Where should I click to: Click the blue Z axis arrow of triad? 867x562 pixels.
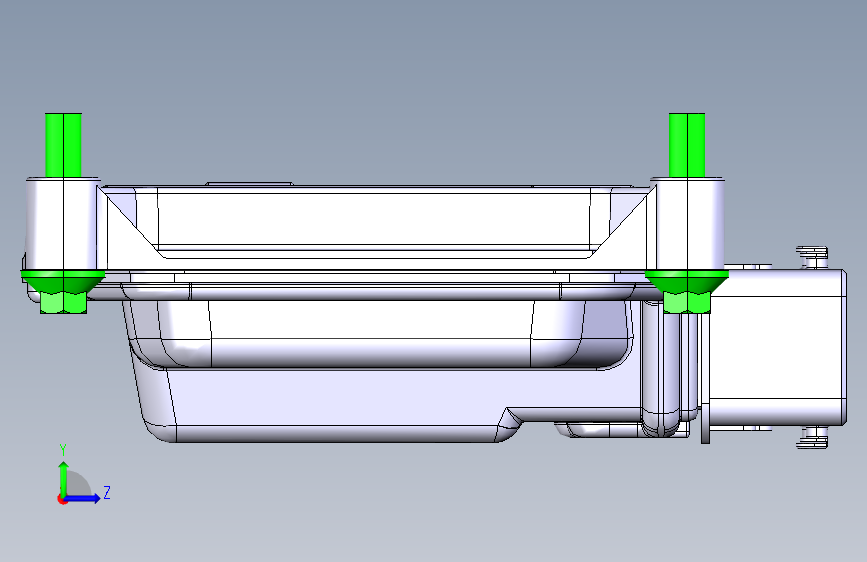[x=82, y=498]
